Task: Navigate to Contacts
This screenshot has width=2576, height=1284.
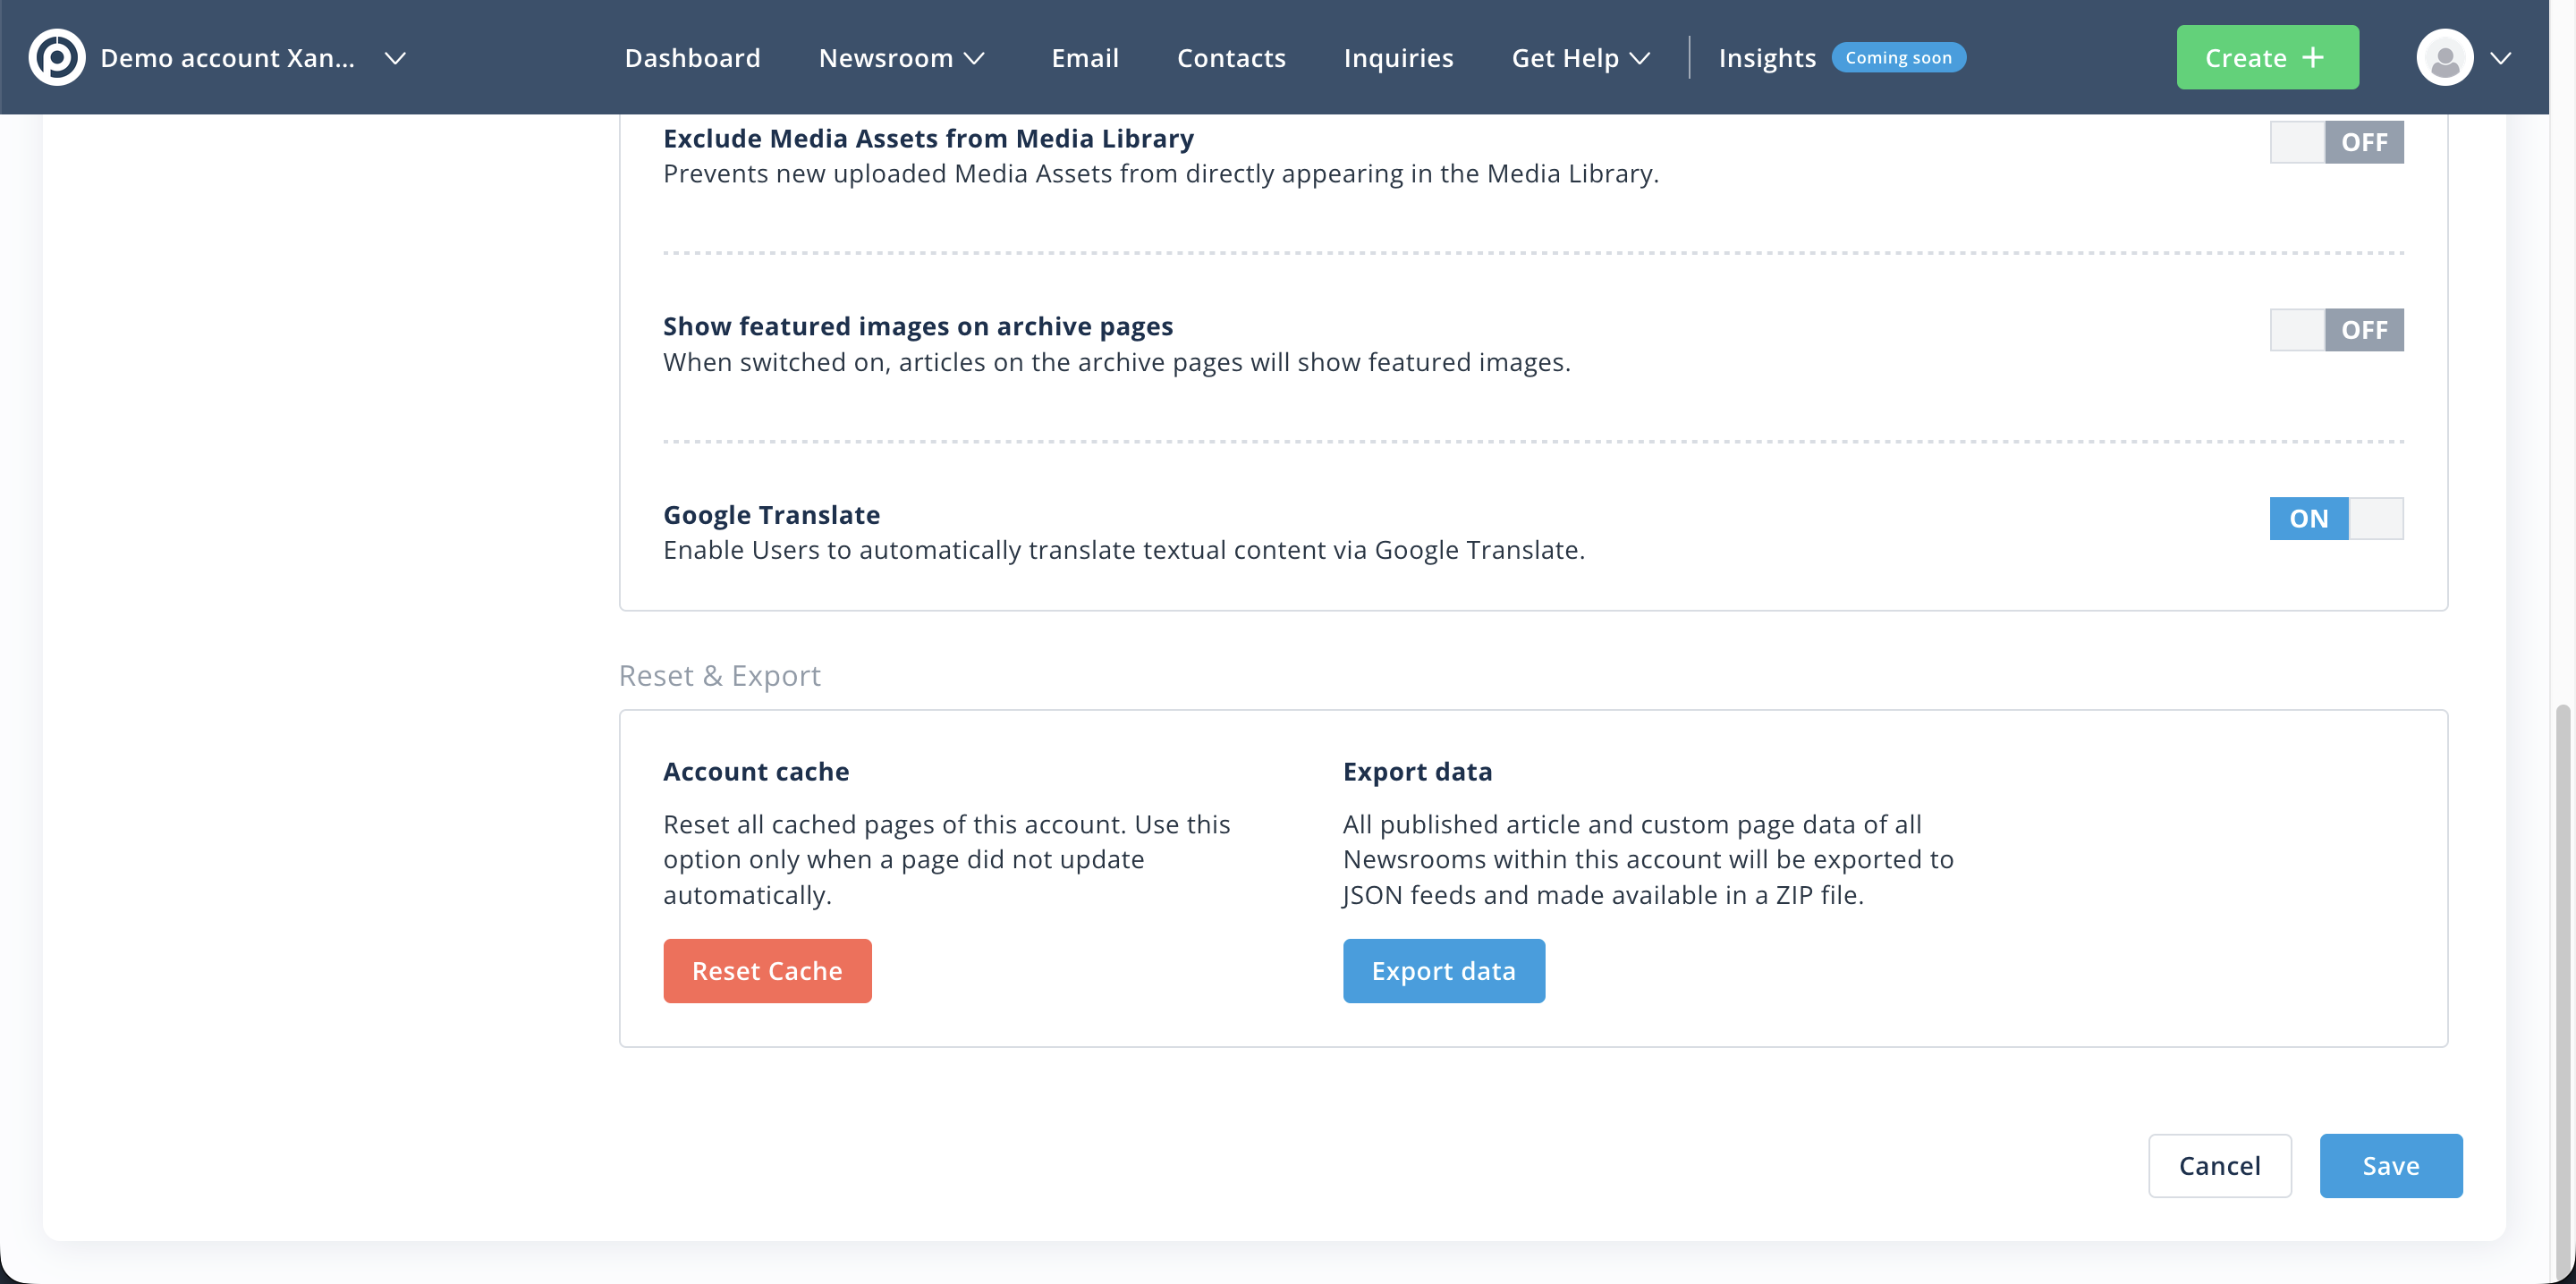Action: pos(1231,58)
